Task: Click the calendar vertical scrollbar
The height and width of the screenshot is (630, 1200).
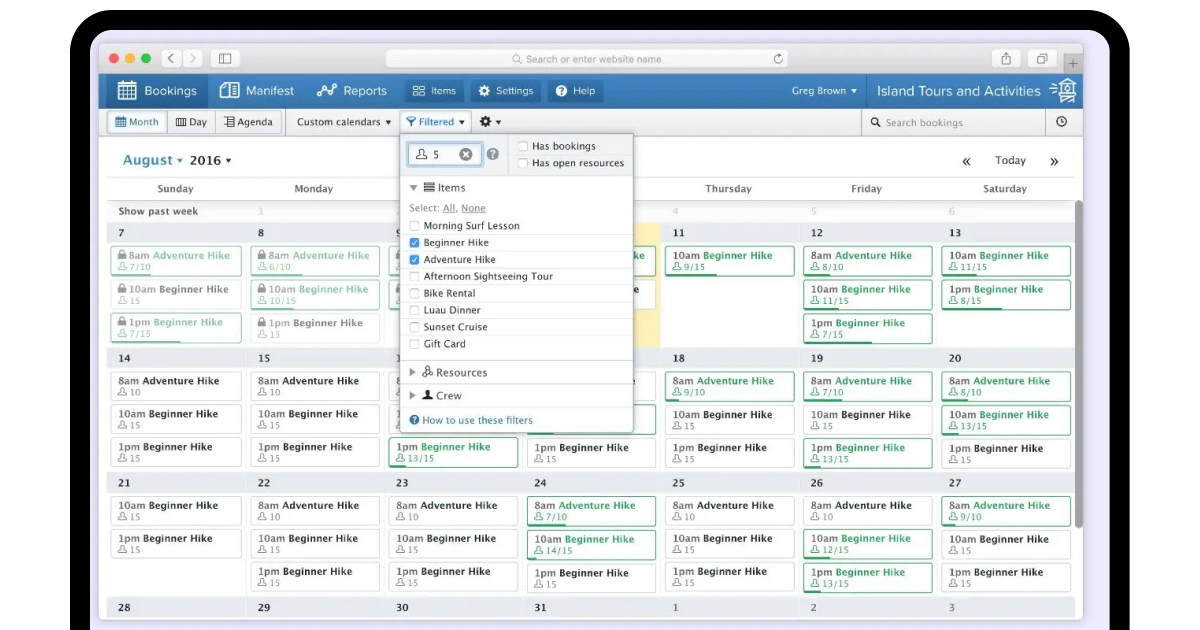Action: [x=1078, y=365]
